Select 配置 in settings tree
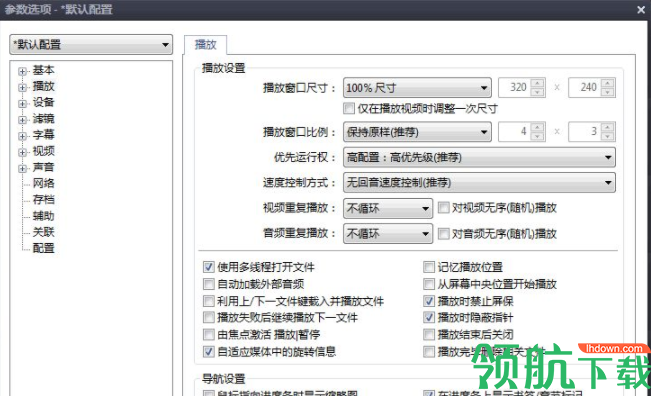651x396 pixels. click(44, 248)
